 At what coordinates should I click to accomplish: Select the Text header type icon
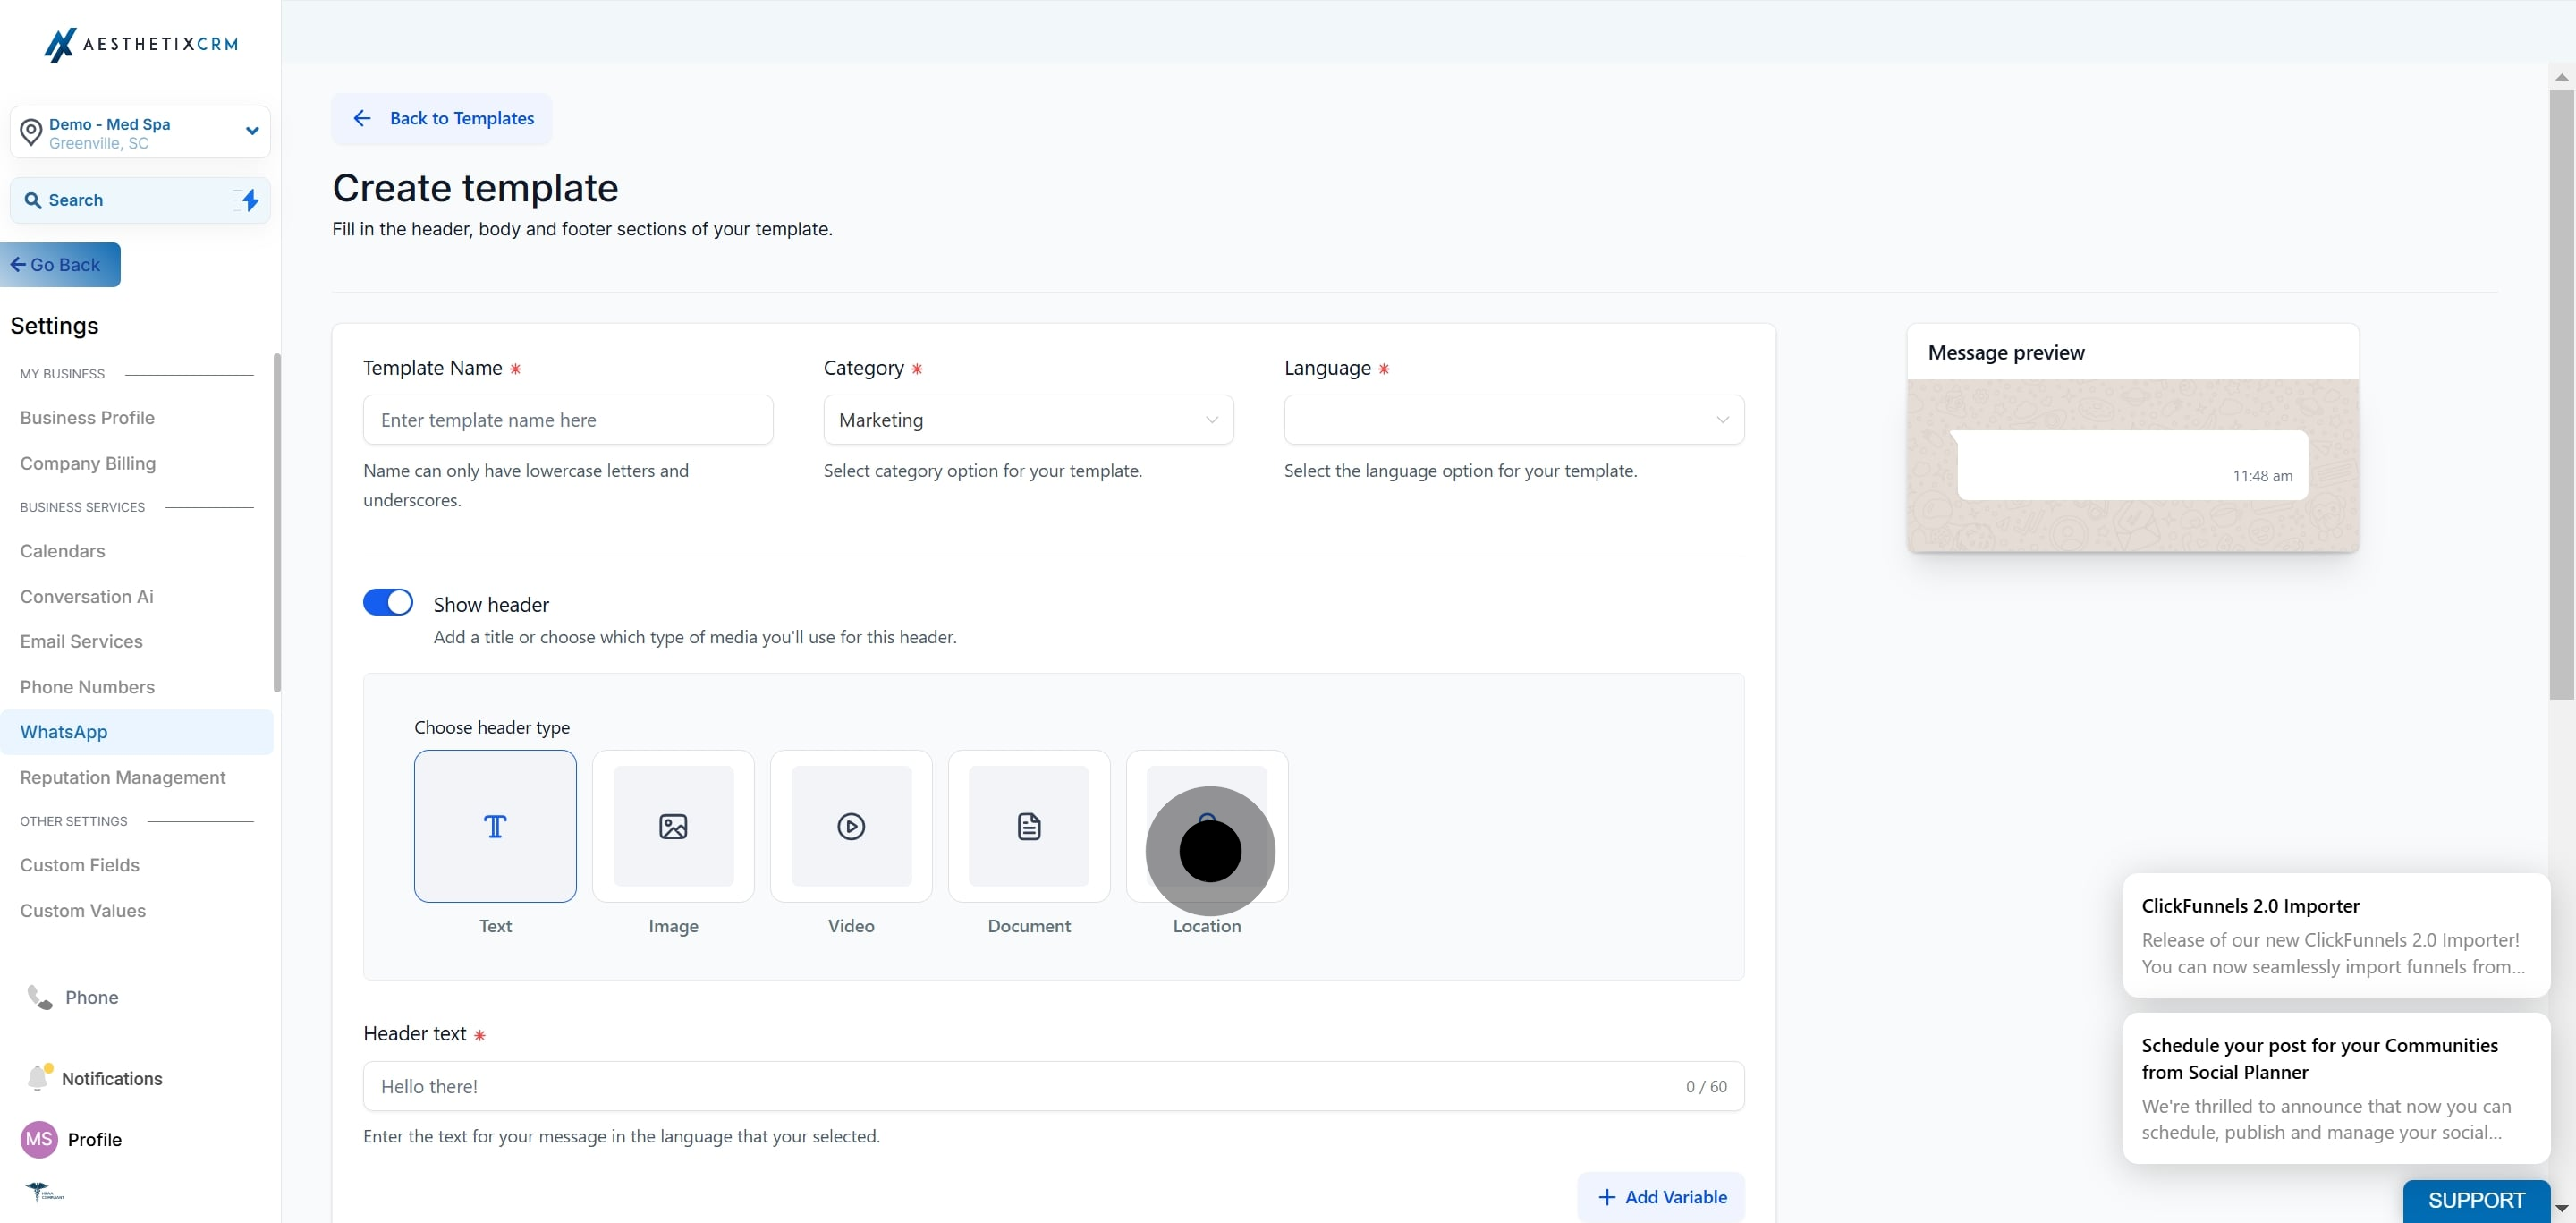pos(495,826)
